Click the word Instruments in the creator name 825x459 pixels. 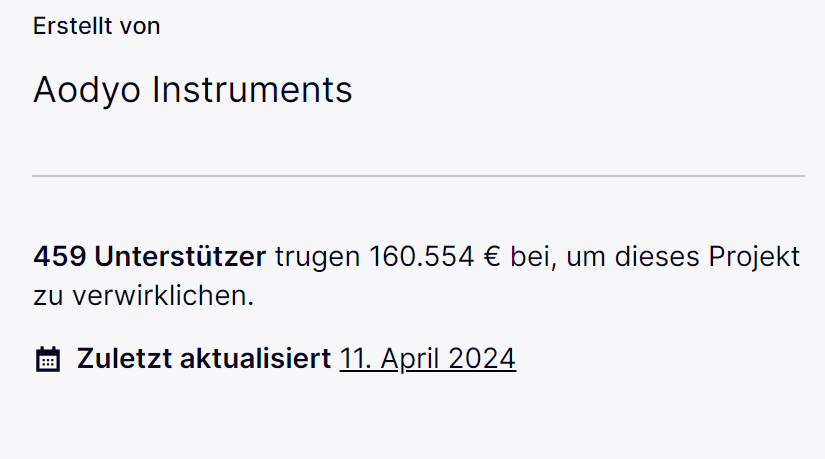252,89
